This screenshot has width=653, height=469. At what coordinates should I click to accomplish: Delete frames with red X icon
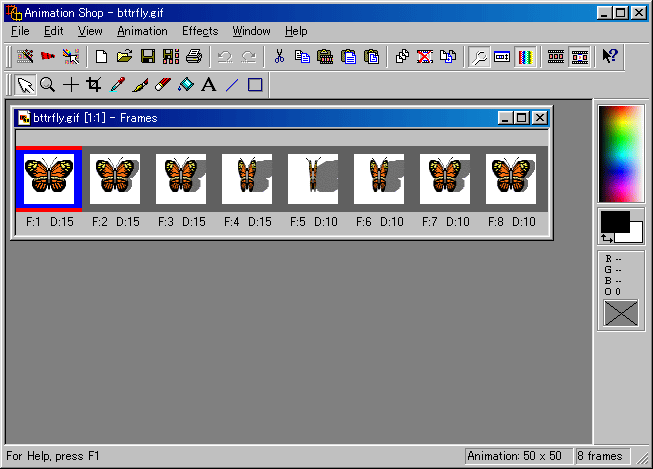coord(425,56)
